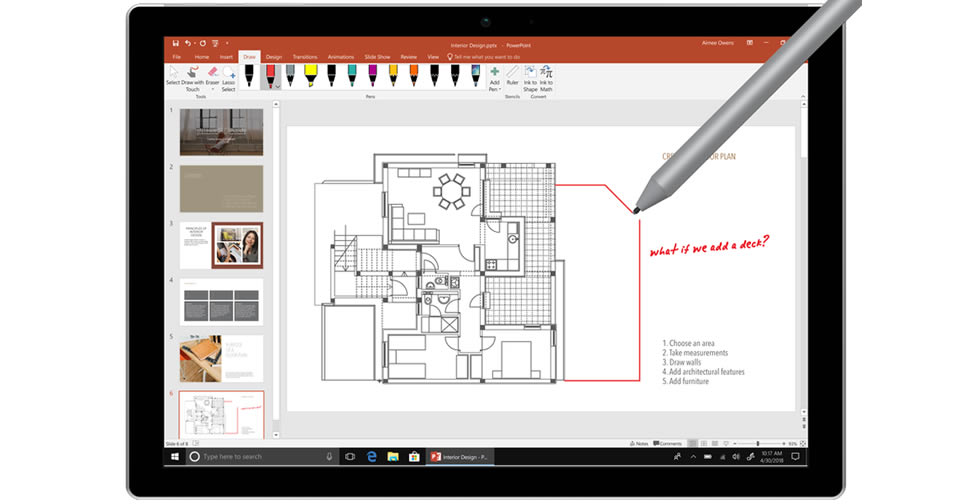The image size is (968, 504).
Task: Choose the galaxy-patterned pen
Action: click(x=476, y=75)
